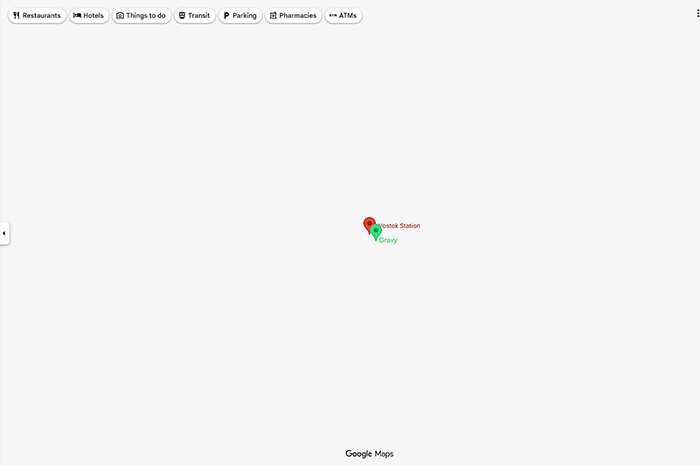This screenshot has width=700, height=465.
Task: Select the green Gravy map pin
Action: click(x=376, y=232)
